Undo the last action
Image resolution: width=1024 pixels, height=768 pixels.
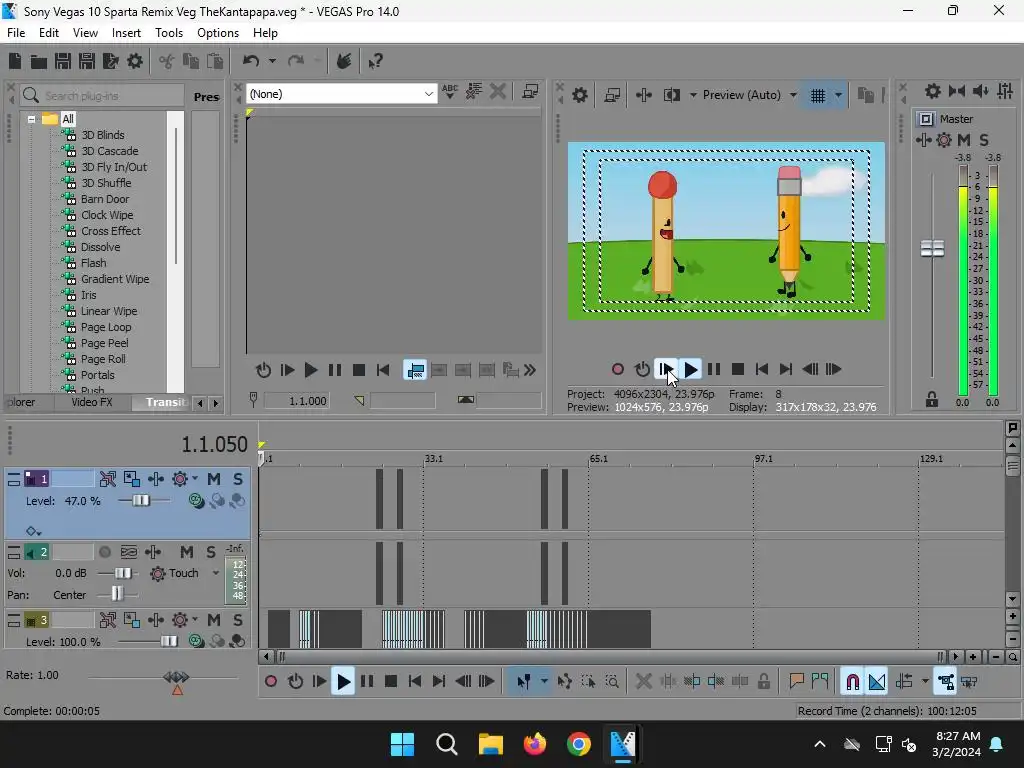251,61
